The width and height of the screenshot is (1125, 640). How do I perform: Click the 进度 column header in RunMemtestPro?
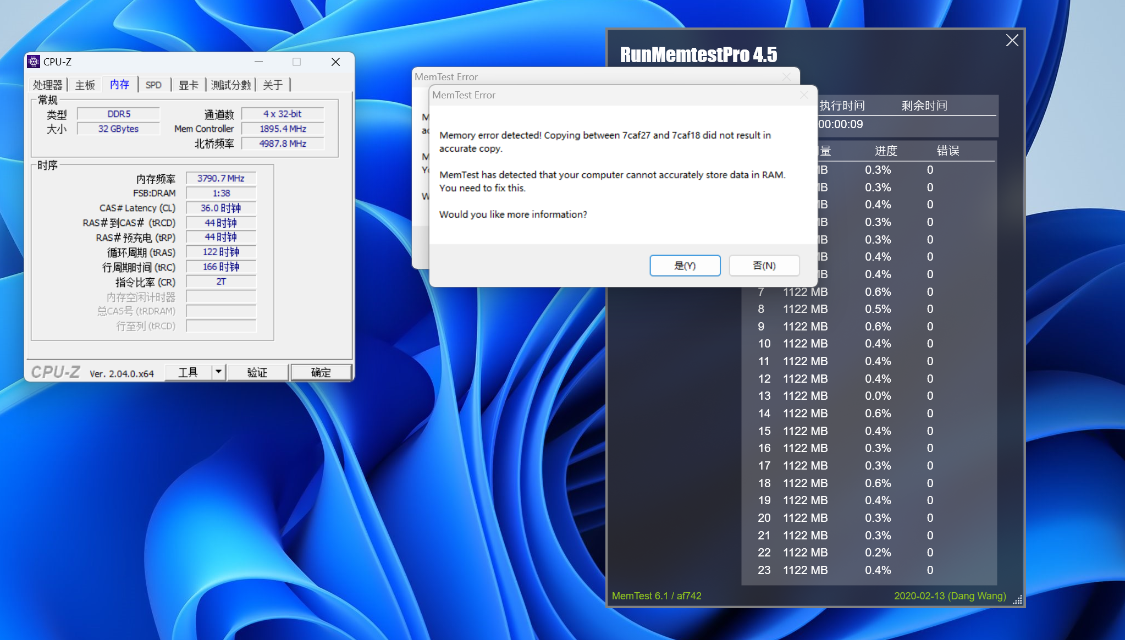pyautogui.click(x=886, y=151)
